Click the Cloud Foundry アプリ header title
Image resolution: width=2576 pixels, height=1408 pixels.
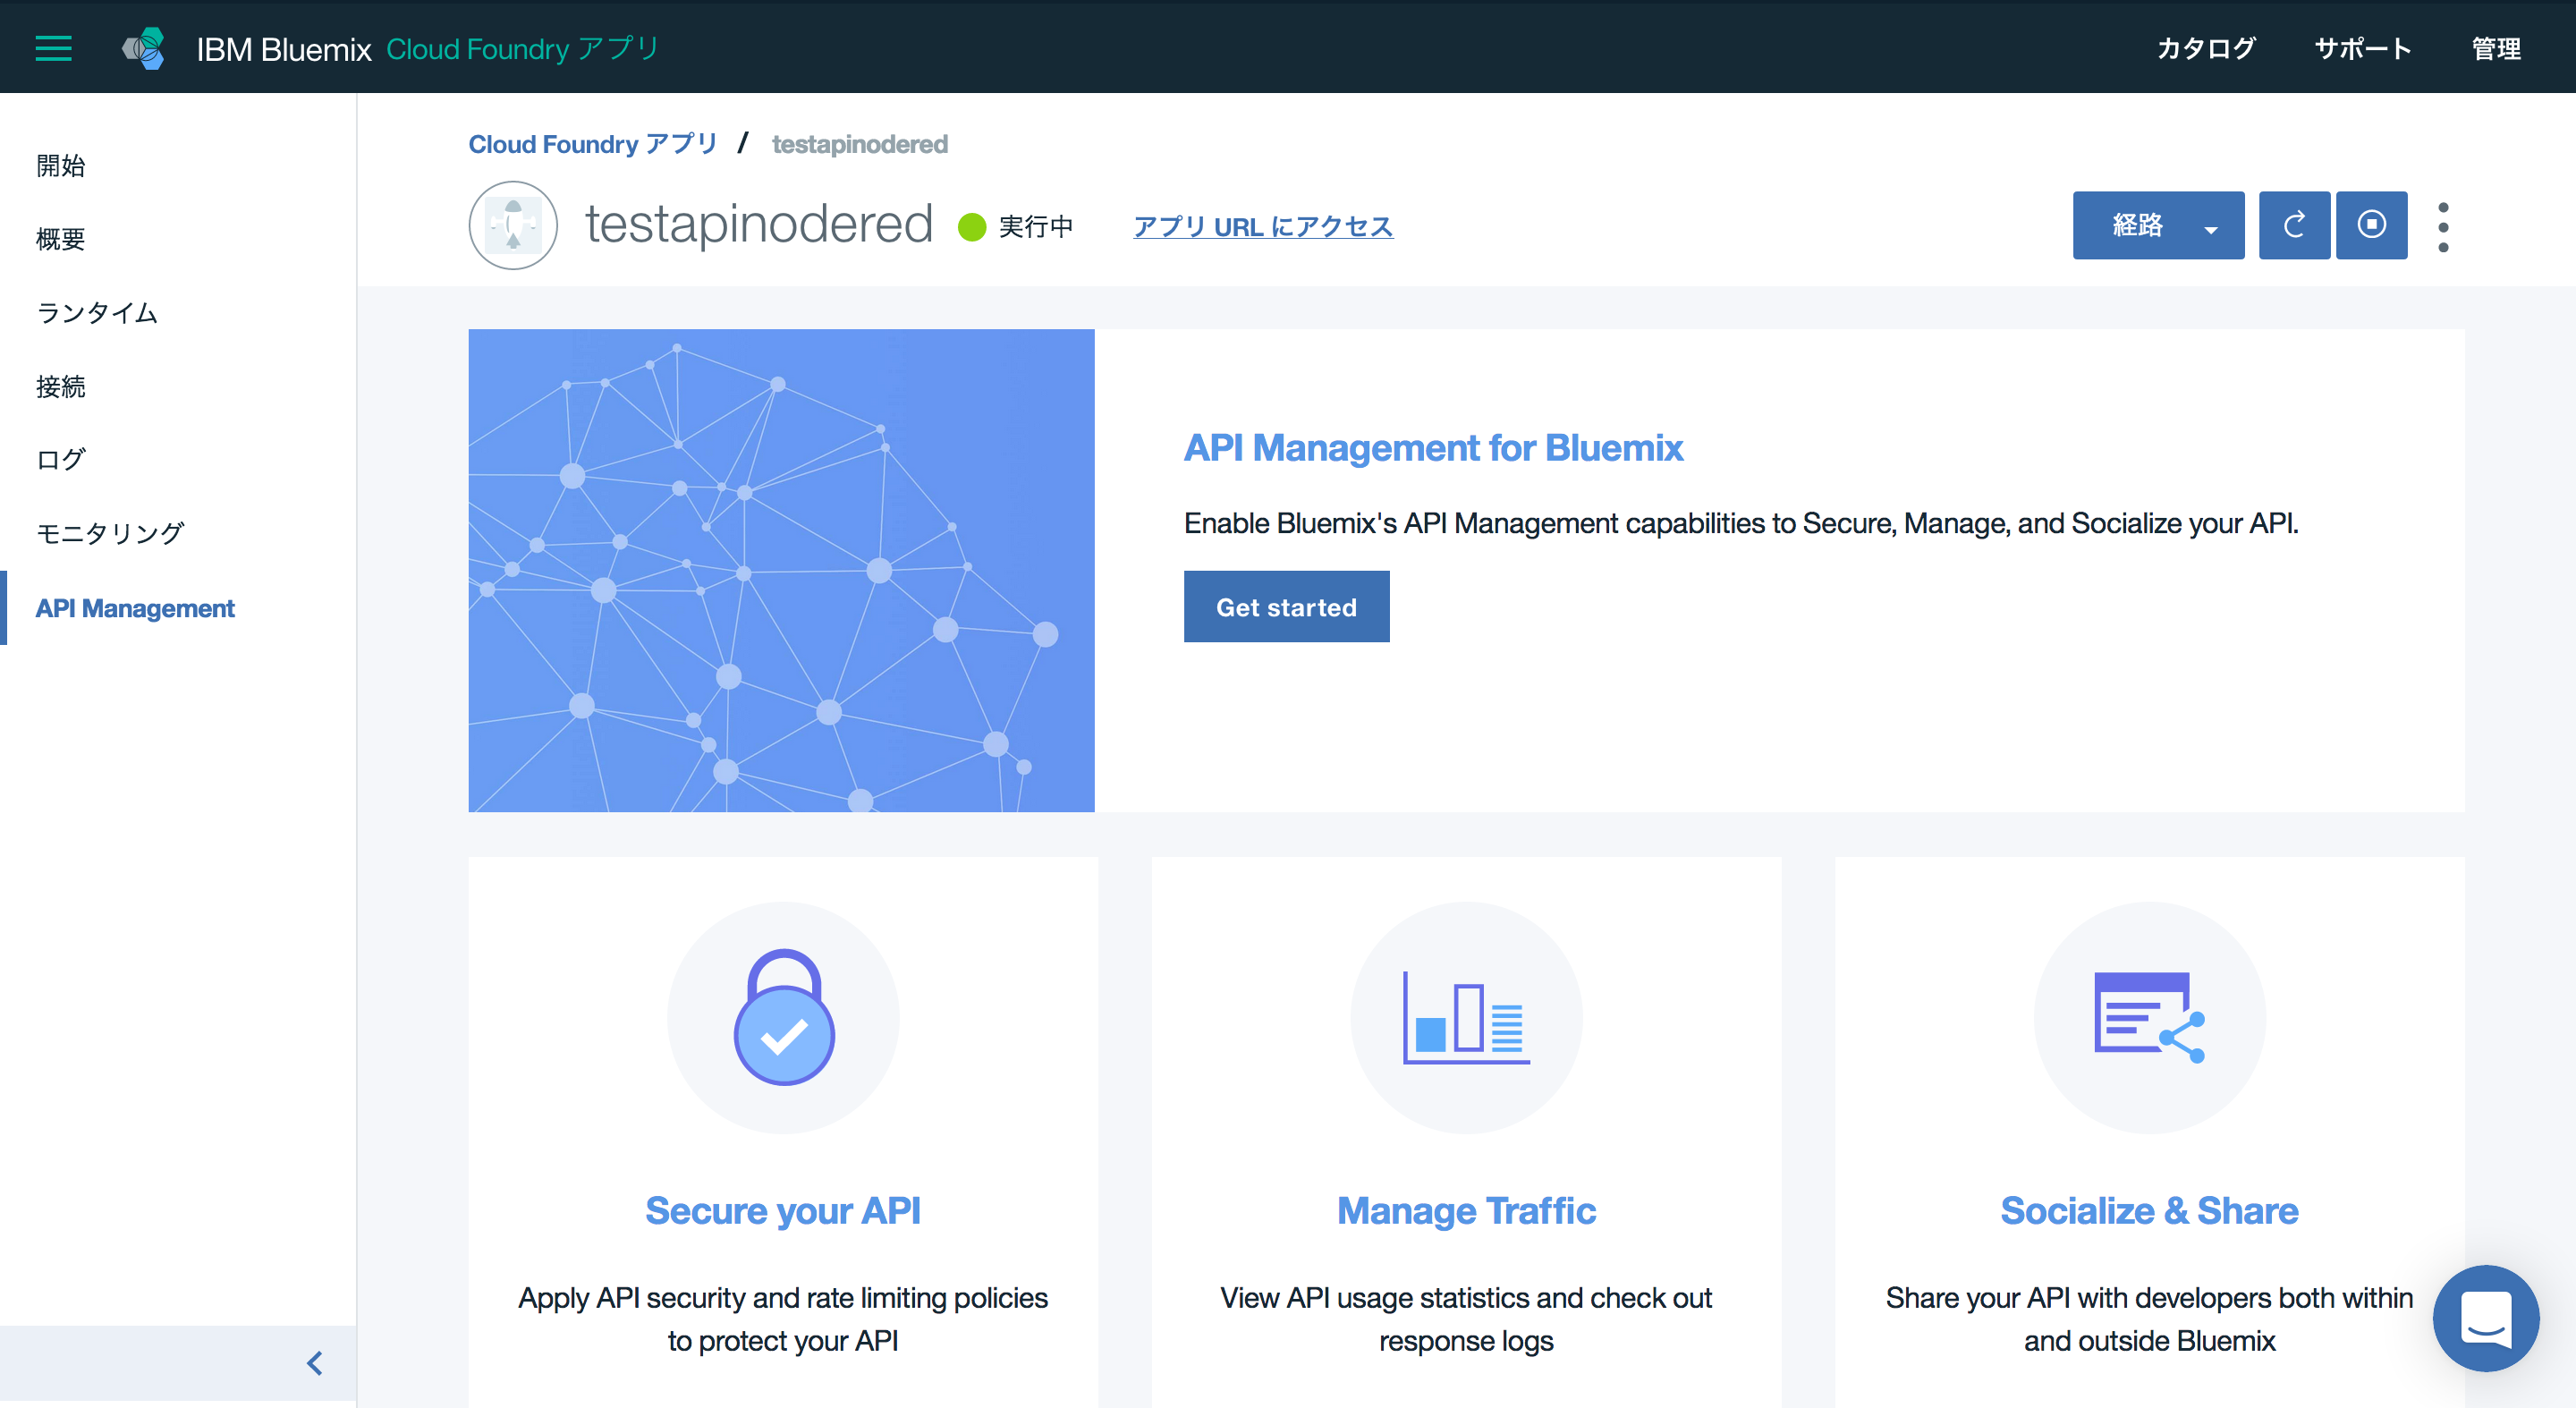point(523,48)
